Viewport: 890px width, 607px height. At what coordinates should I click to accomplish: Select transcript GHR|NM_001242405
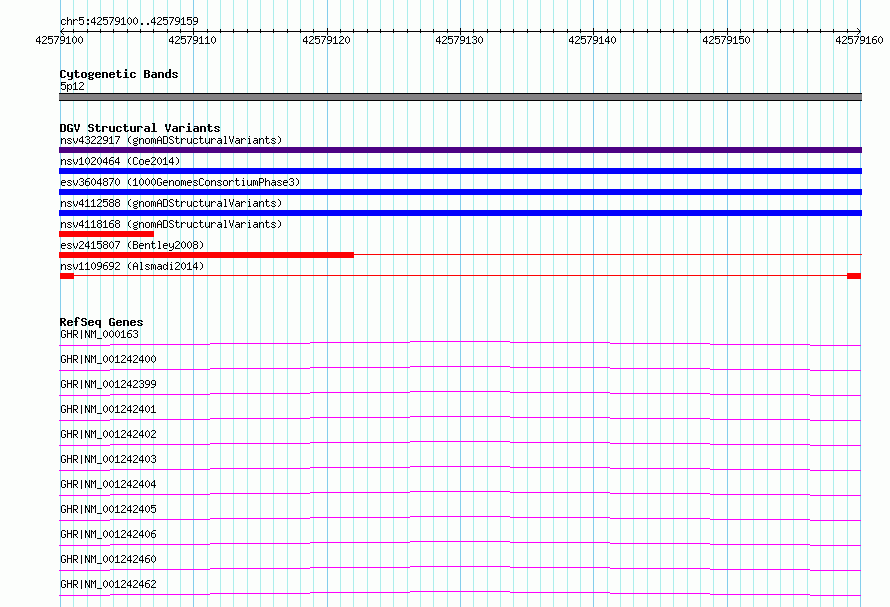click(108, 509)
